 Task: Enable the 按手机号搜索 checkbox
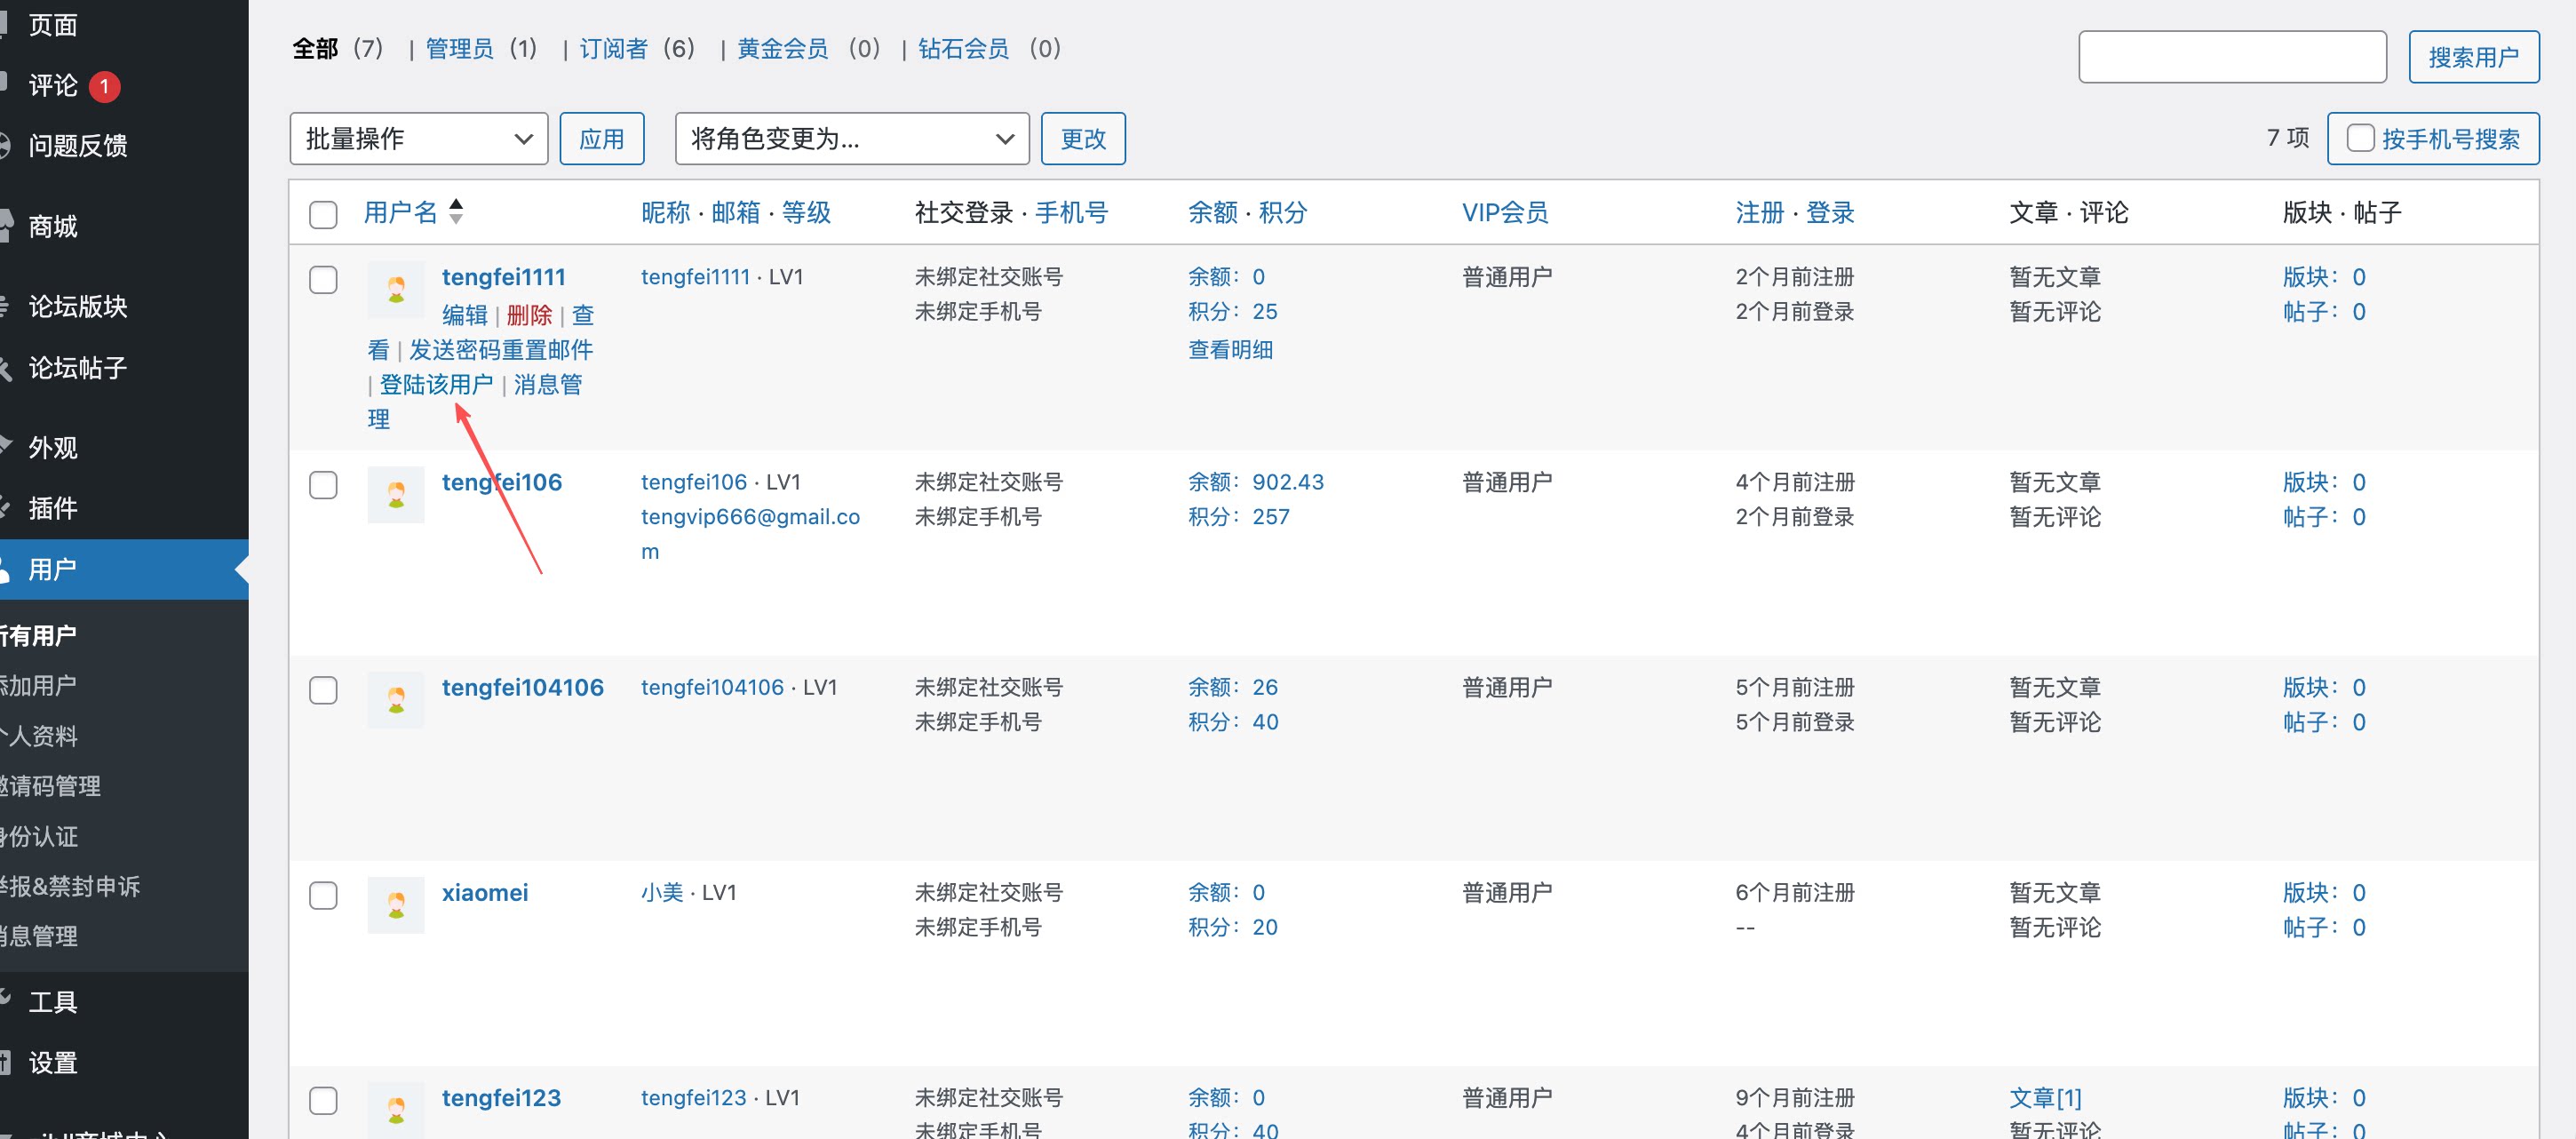tap(2360, 138)
